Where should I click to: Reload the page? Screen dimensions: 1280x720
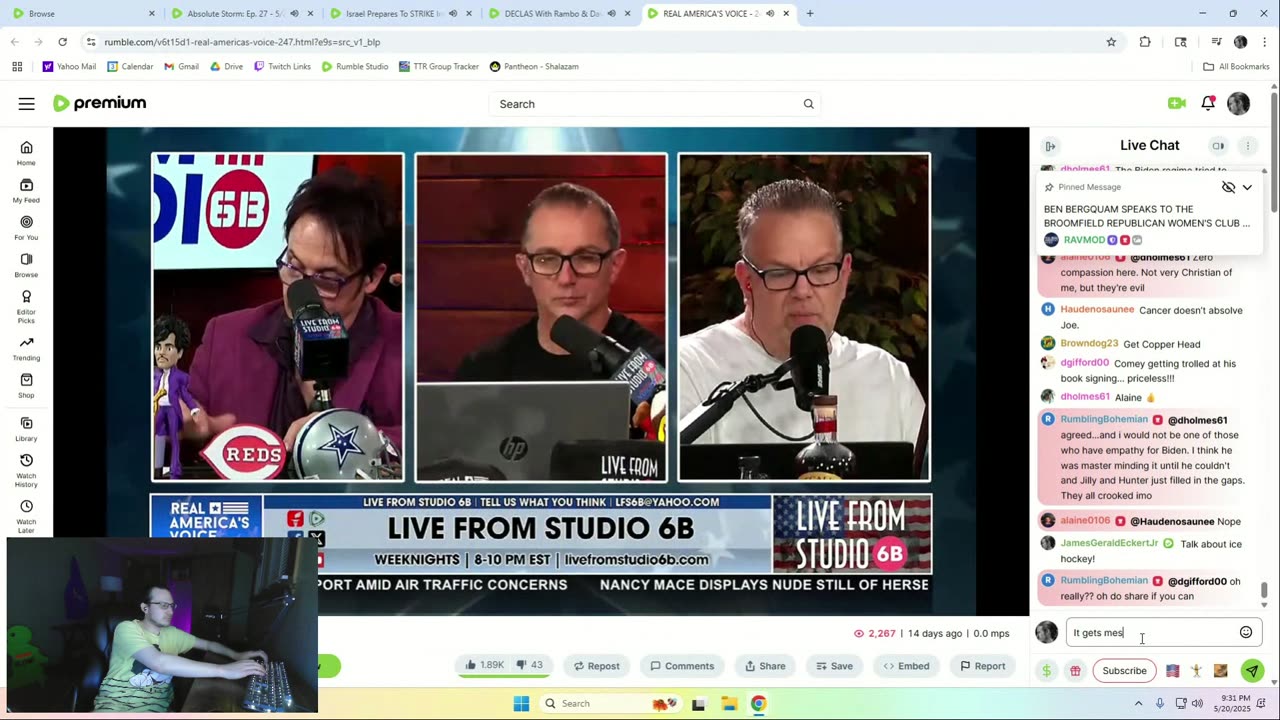pos(62,42)
